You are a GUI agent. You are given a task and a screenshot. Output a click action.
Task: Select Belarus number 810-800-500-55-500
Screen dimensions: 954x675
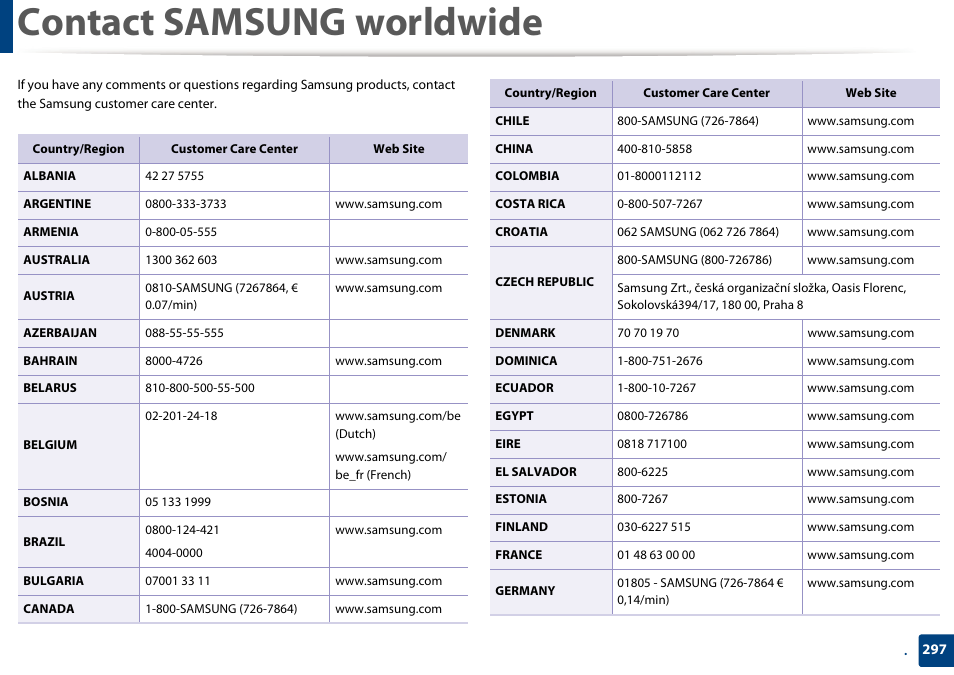coord(200,388)
